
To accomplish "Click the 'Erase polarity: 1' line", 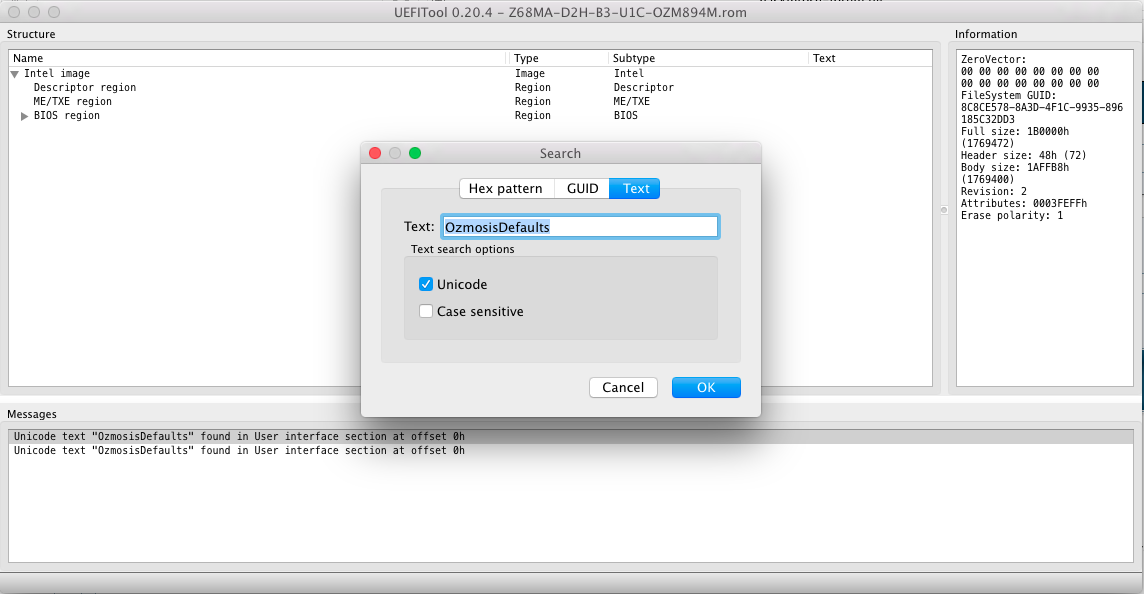I will pyautogui.click(x=1012, y=215).
